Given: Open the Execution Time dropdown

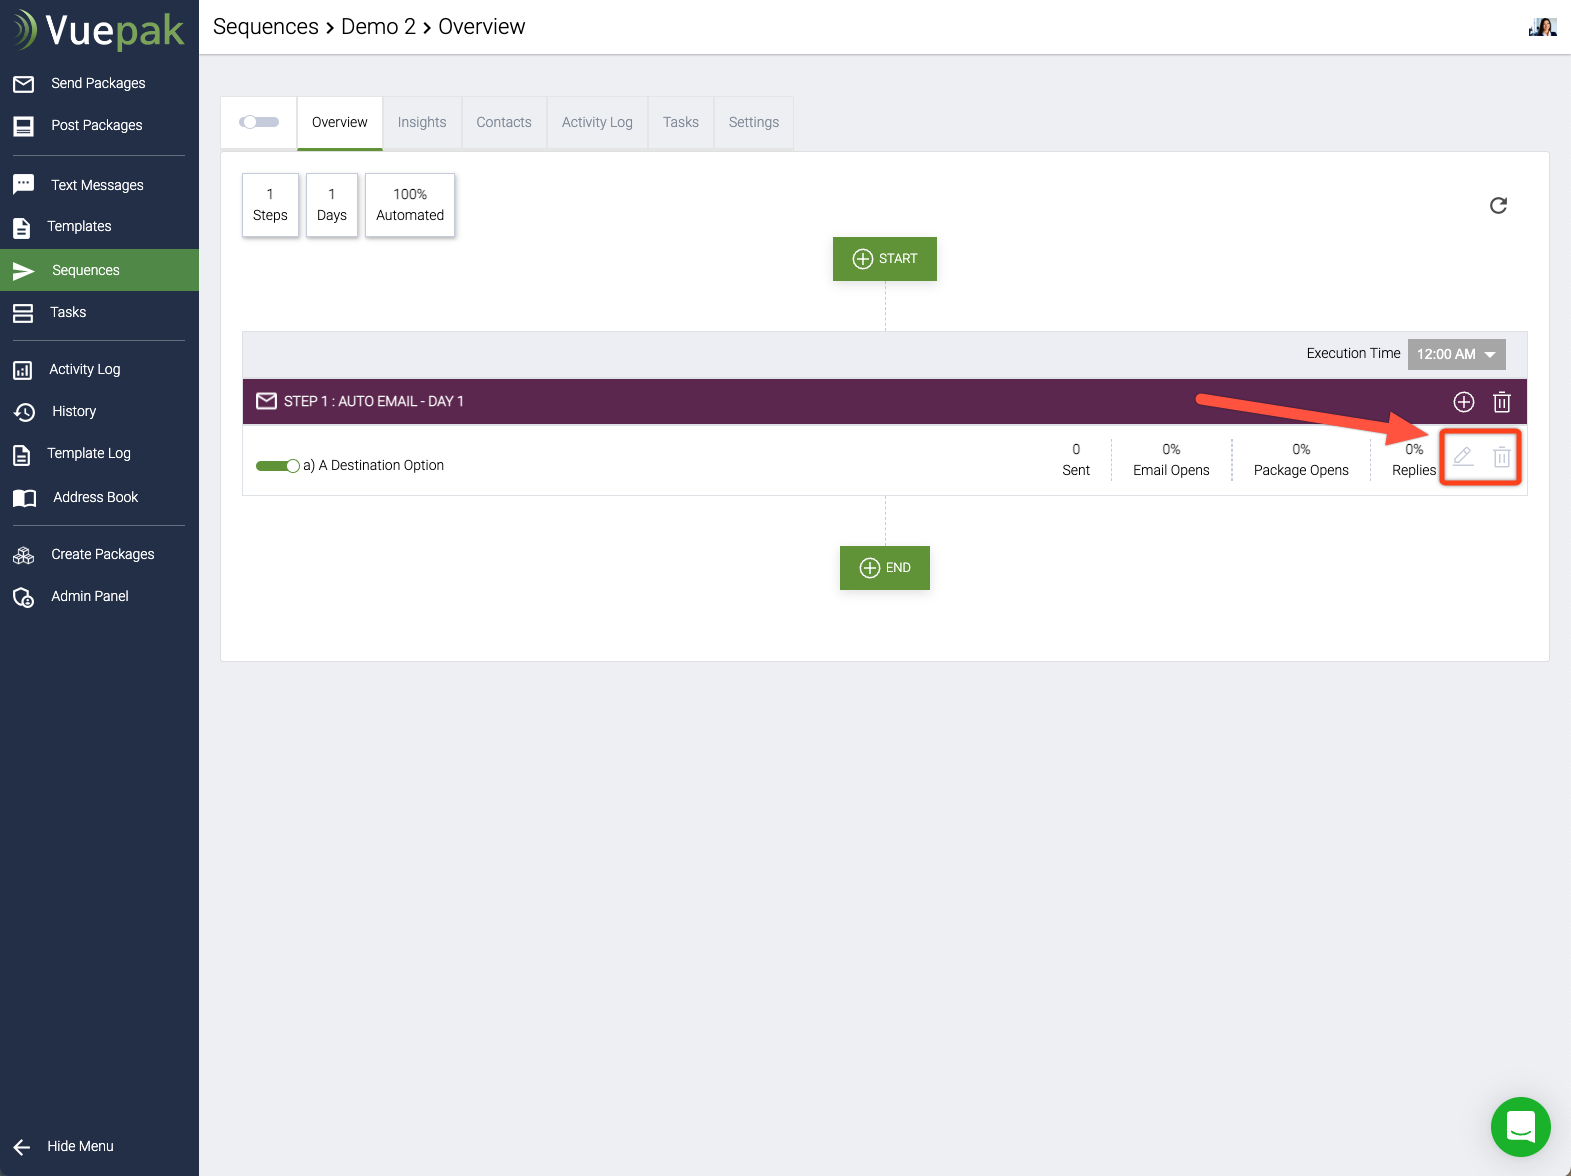Looking at the screenshot, I should [1456, 354].
